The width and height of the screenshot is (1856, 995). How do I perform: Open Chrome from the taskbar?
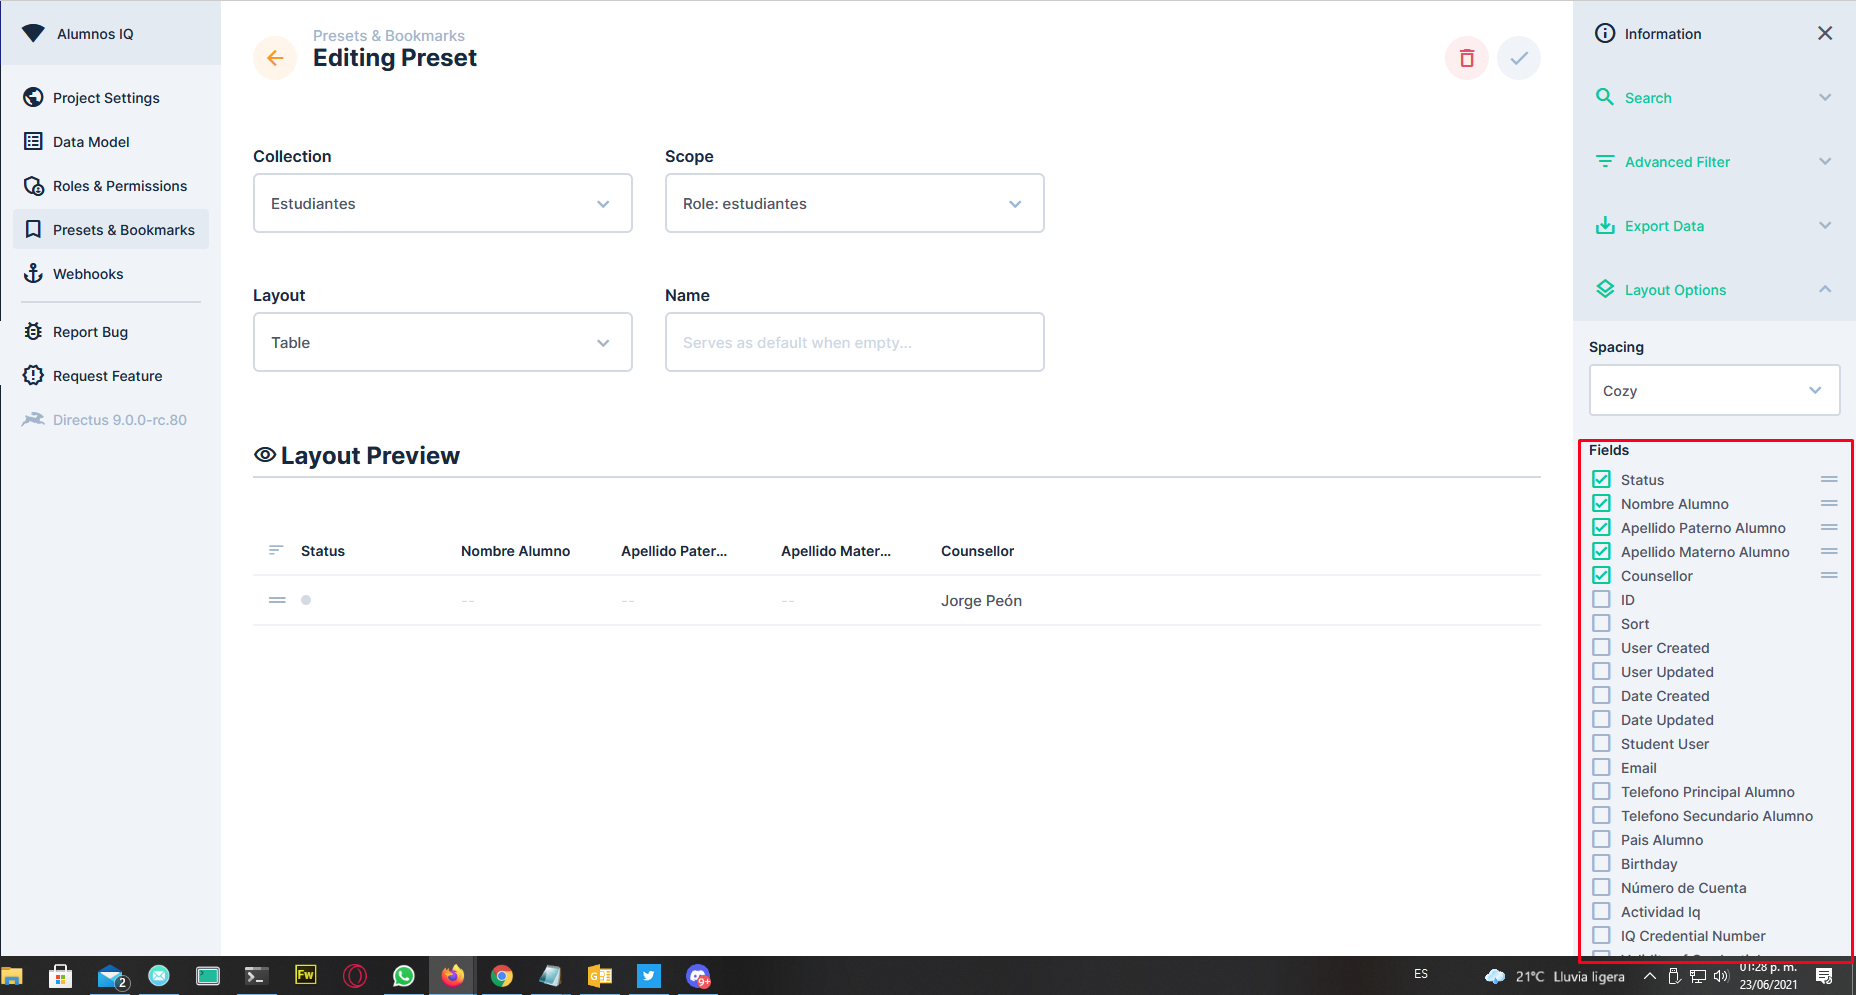point(502,975)
